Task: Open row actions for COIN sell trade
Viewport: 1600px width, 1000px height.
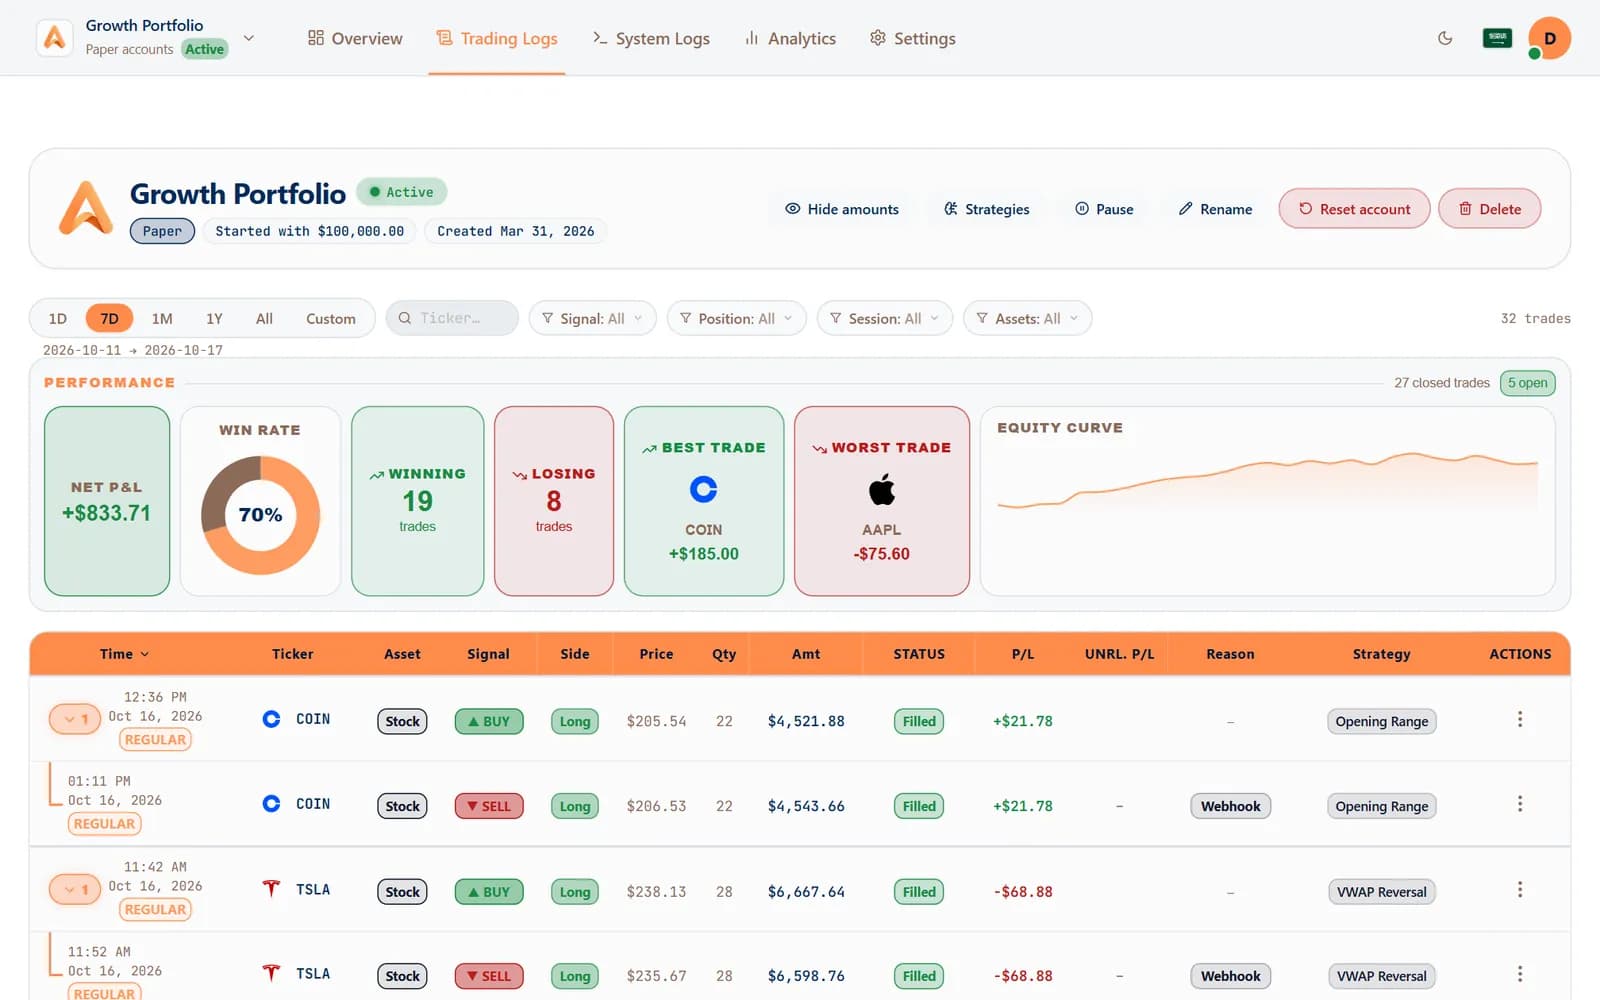Action: pyautogui.click(x=1520, y=805)
